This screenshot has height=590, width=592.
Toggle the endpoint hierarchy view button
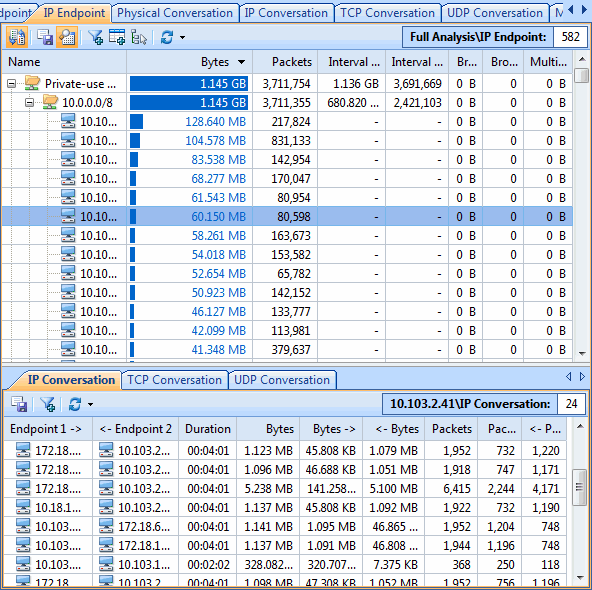point(17,37)
